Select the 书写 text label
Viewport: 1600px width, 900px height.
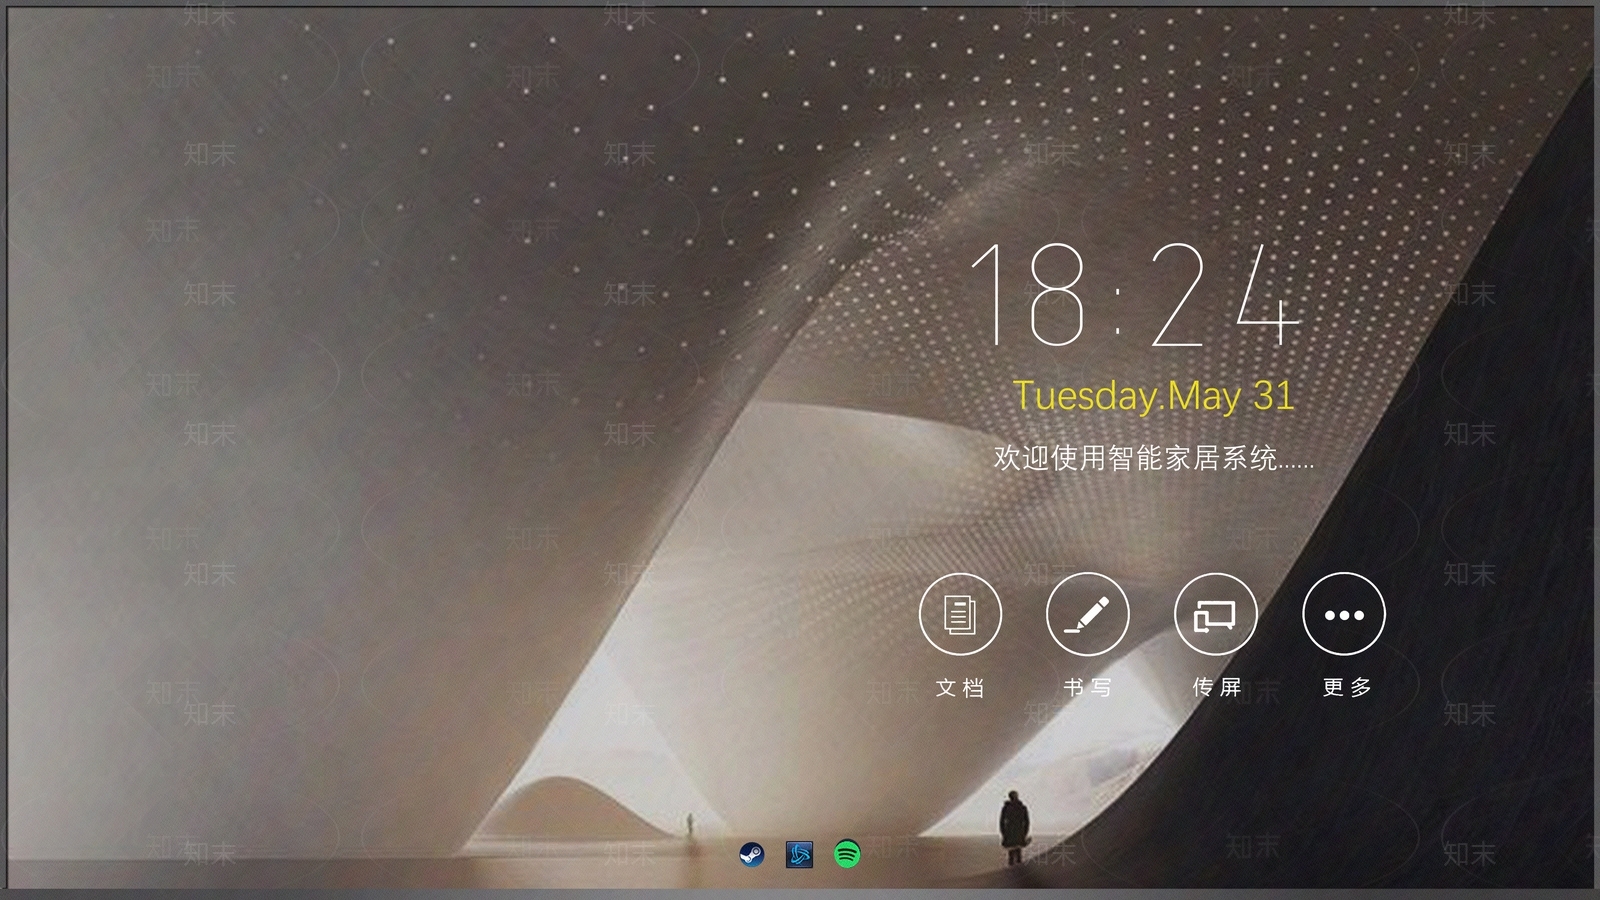(1088, 688)
